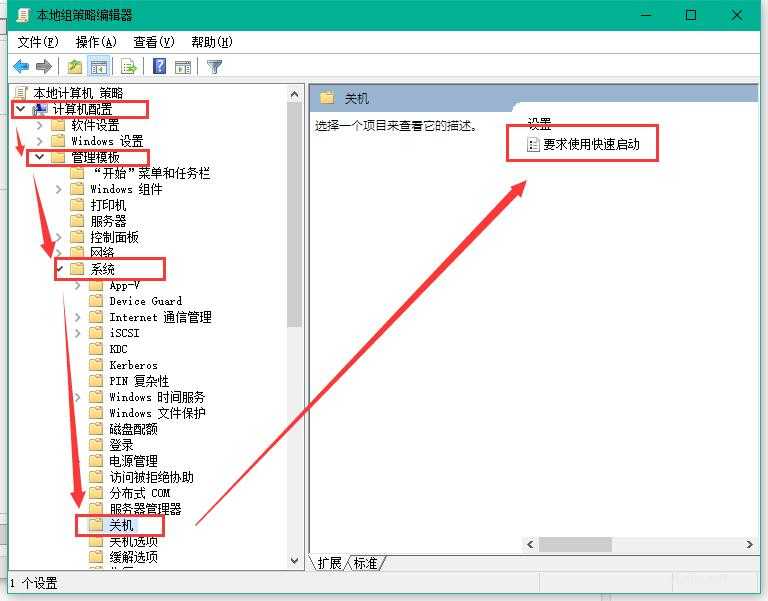Click folder icon beside 登录
The width and height of the screenshot is (768, 601).
[96, 445]
